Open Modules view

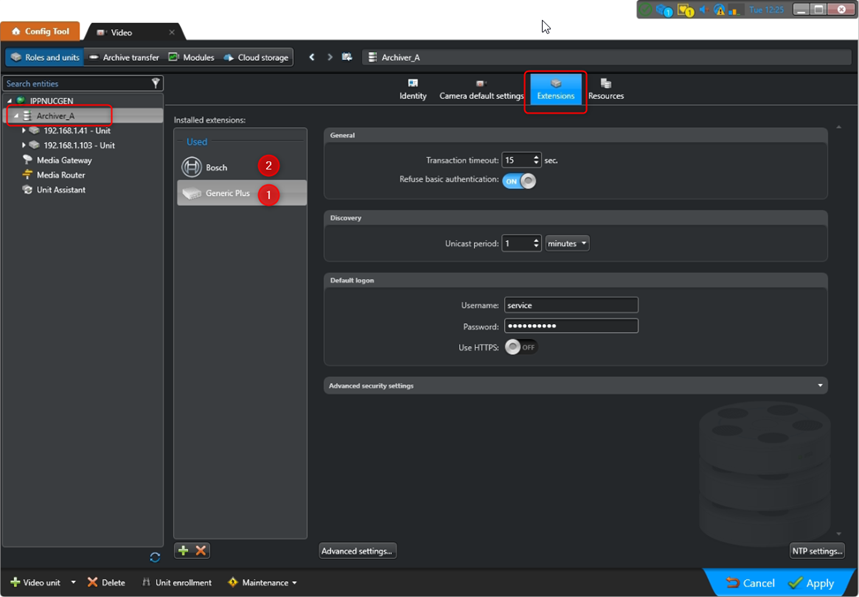(191, 57)
